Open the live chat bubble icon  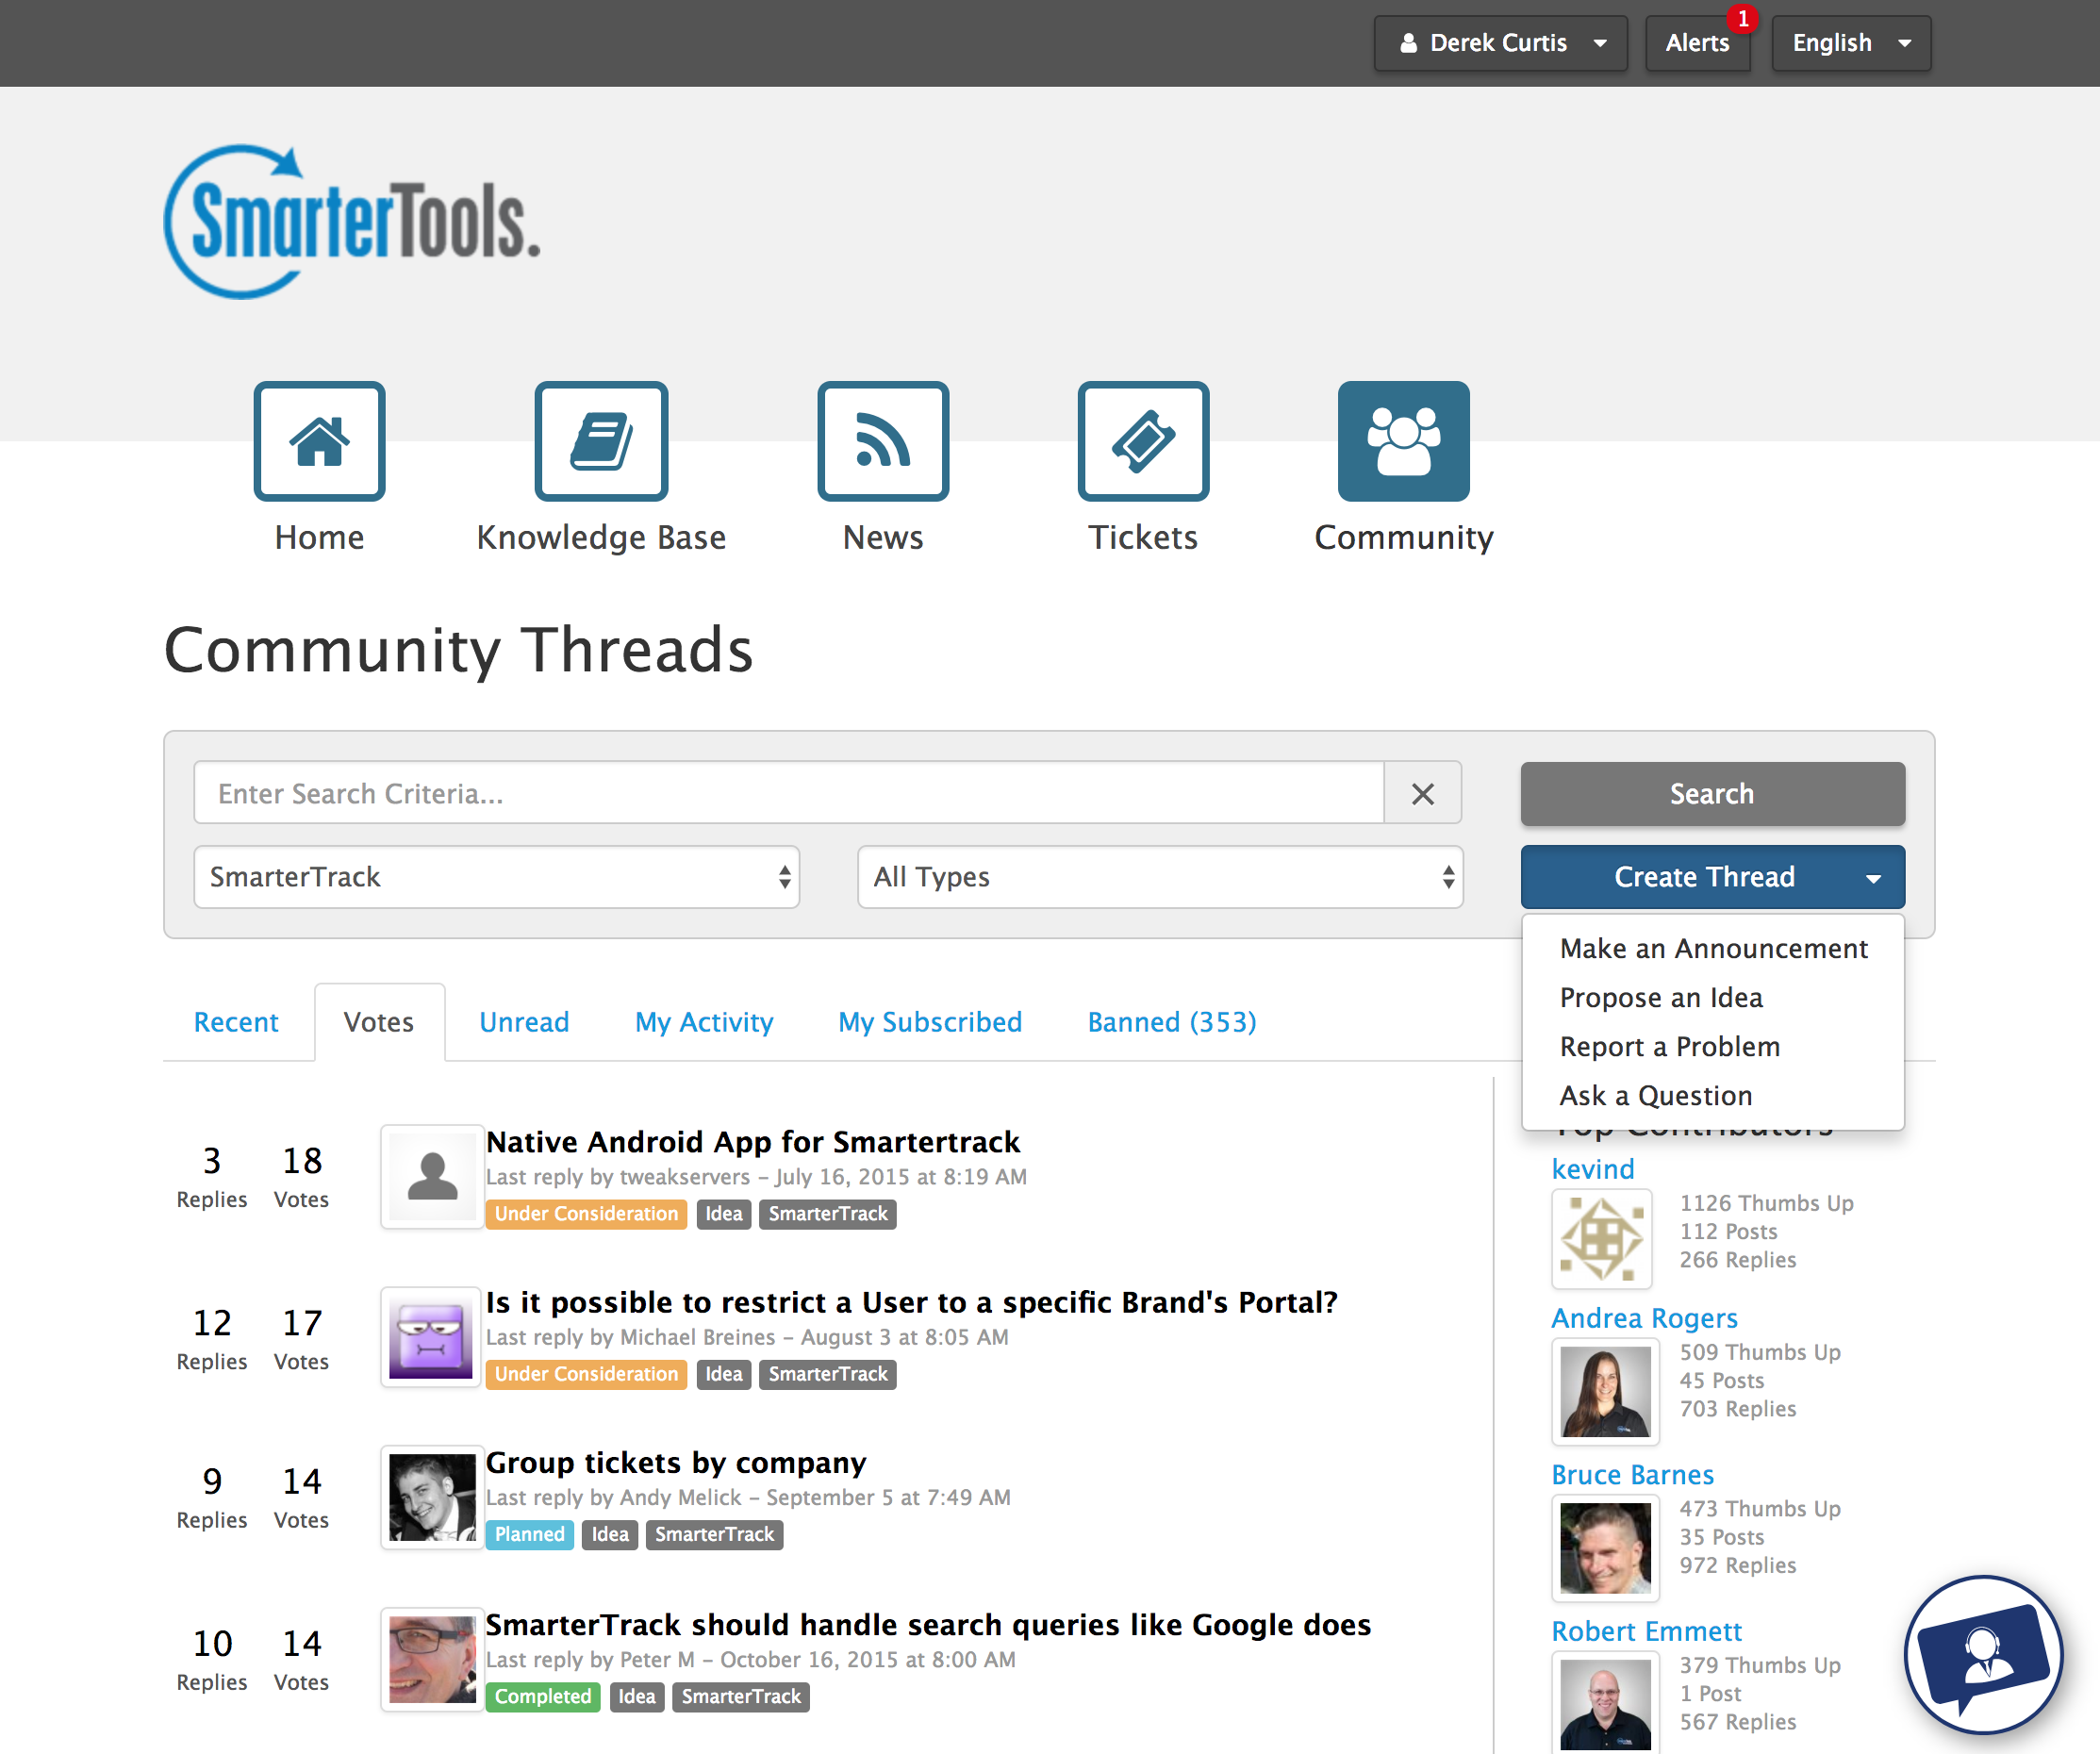(1984, 1654)
